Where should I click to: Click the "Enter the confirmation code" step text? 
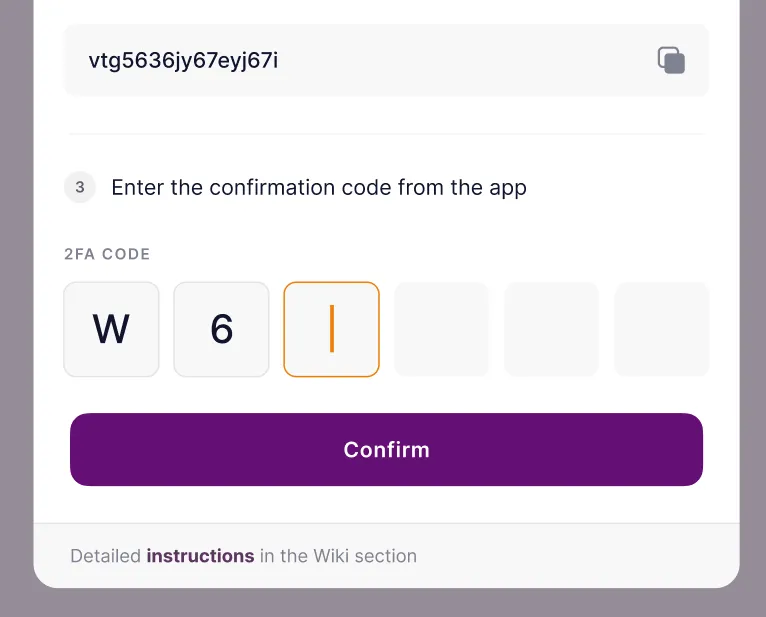point(318,187)
